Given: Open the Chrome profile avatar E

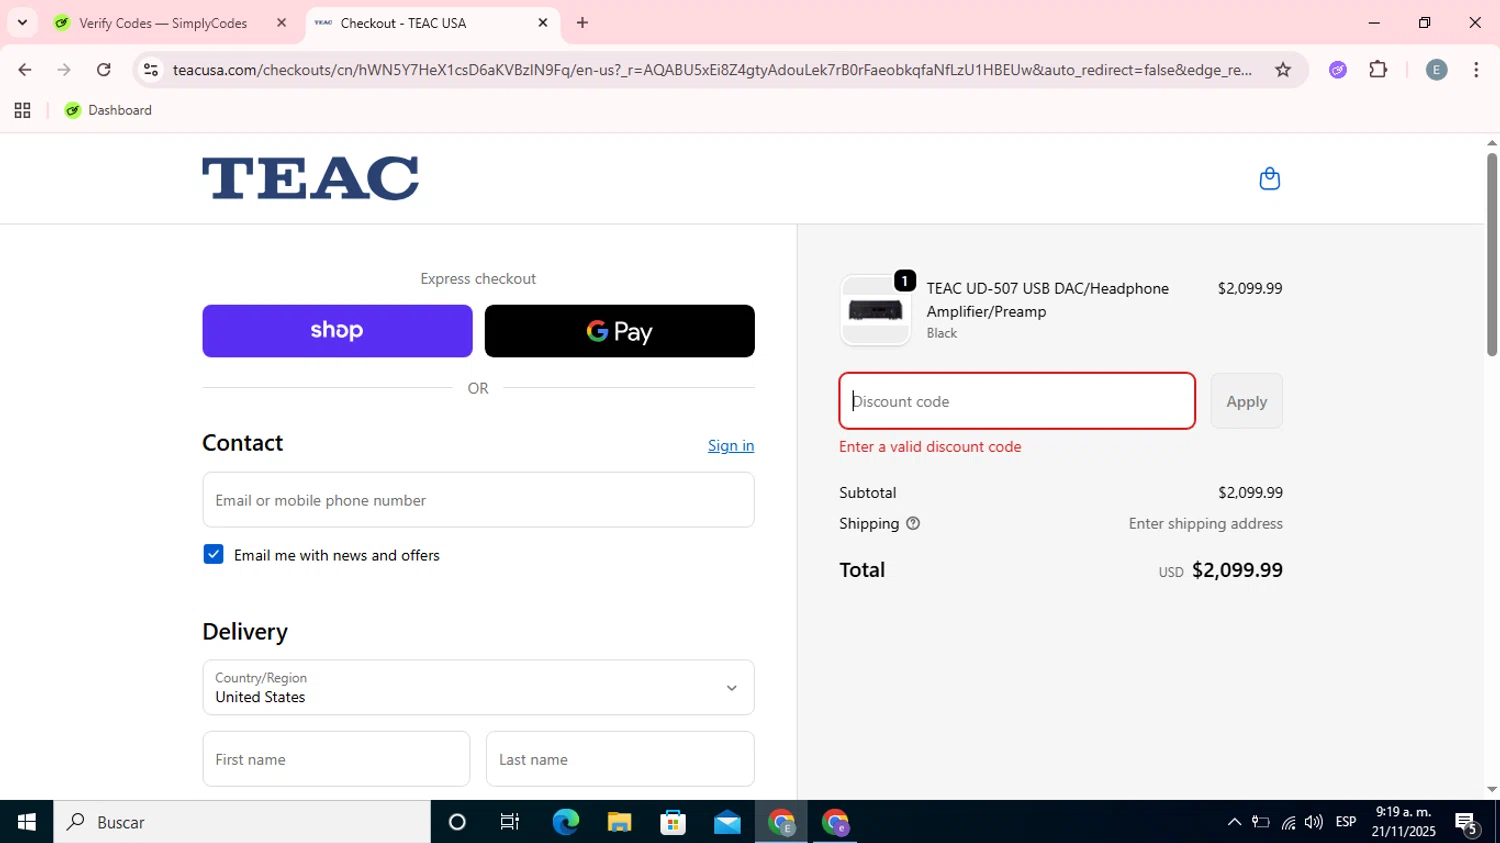Looking at the screenshot, I should 1436,70.
